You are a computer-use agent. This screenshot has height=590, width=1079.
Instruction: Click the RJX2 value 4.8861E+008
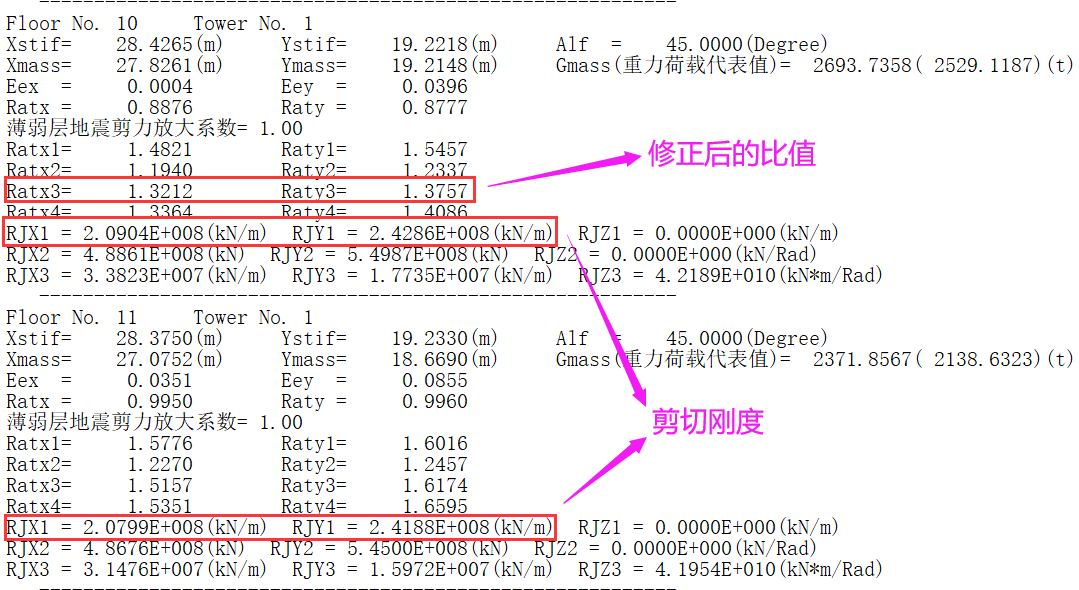[143, 255]
